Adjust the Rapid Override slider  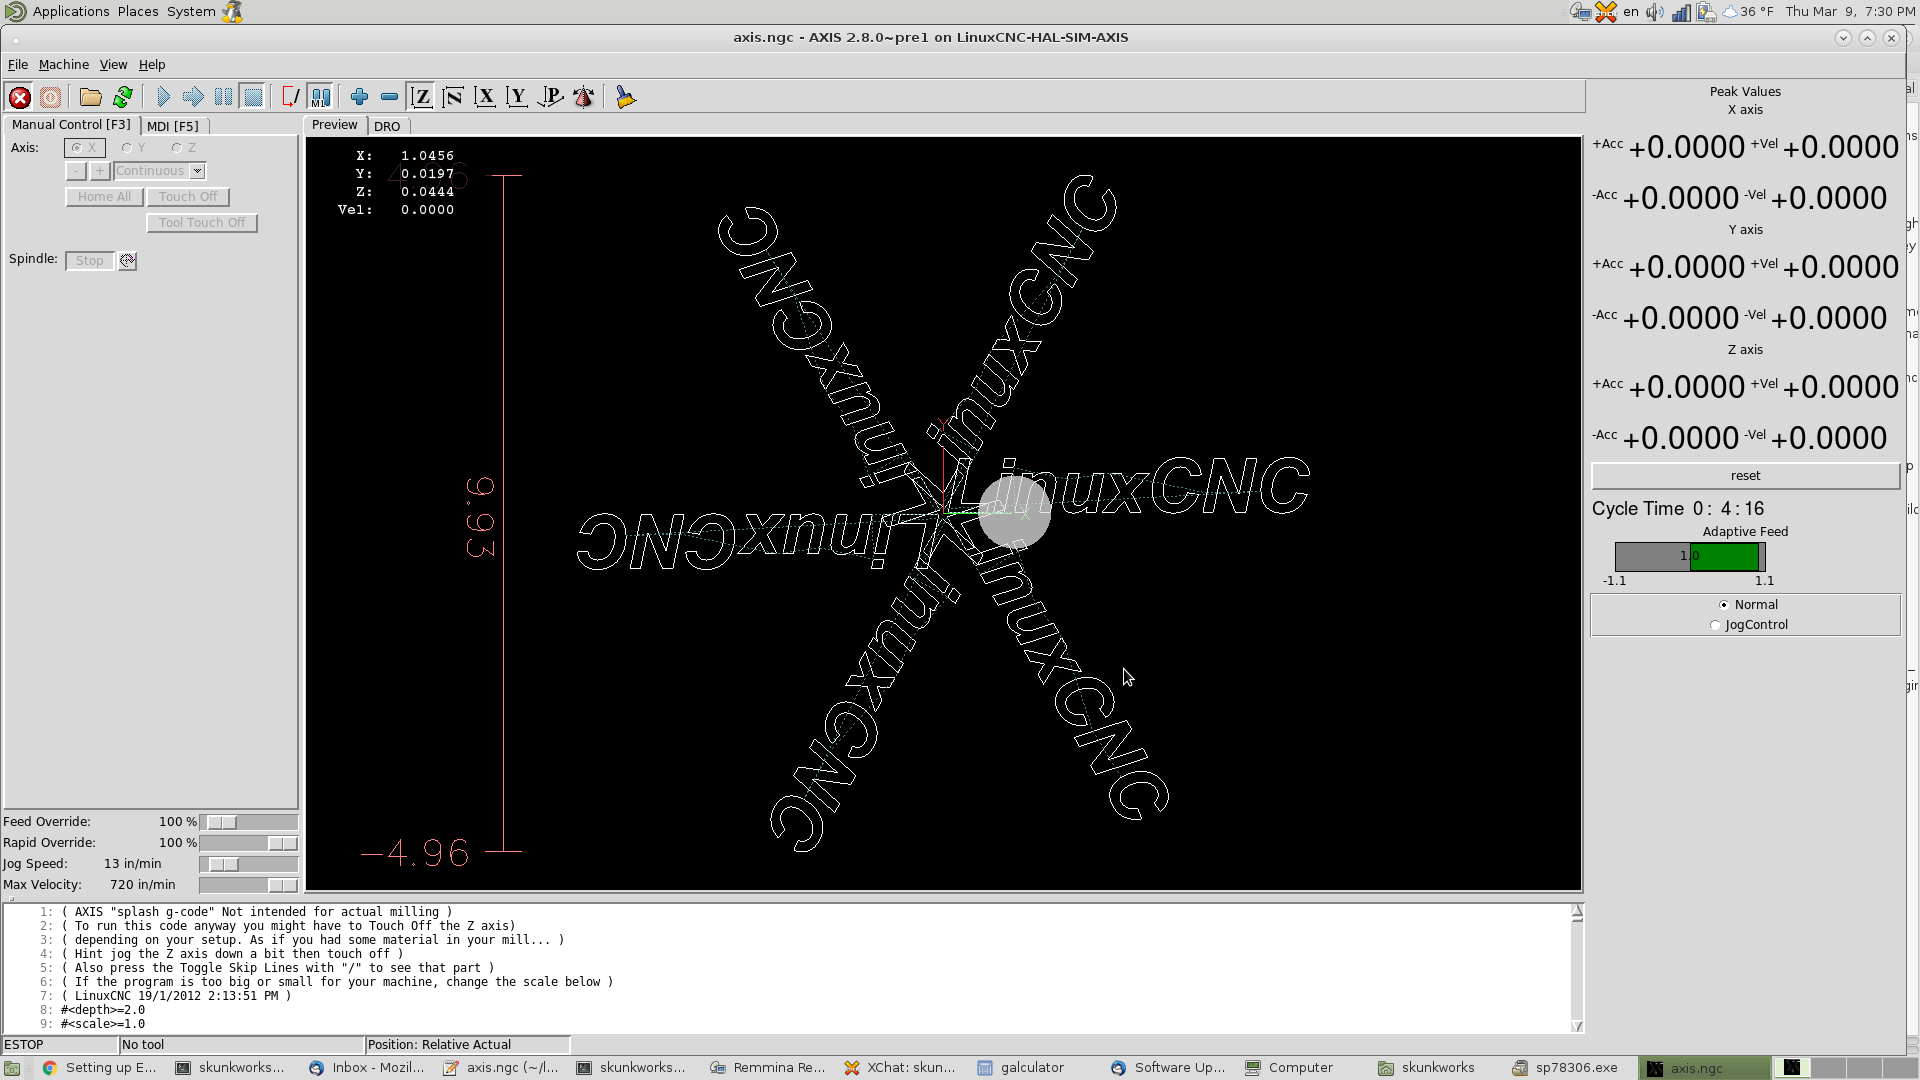[x=248, y=843]
